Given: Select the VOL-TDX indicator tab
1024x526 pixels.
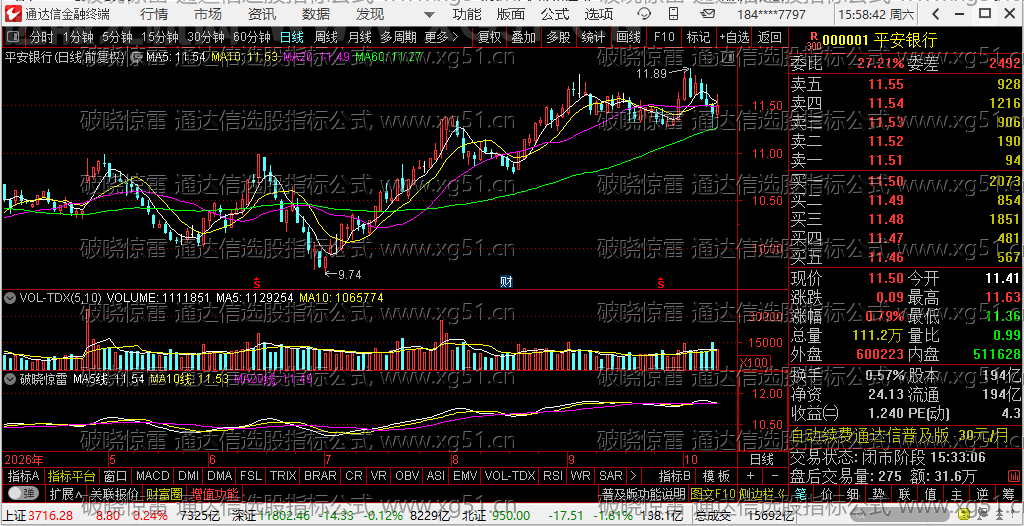Looking at the screenshot, I should point(510,476).
